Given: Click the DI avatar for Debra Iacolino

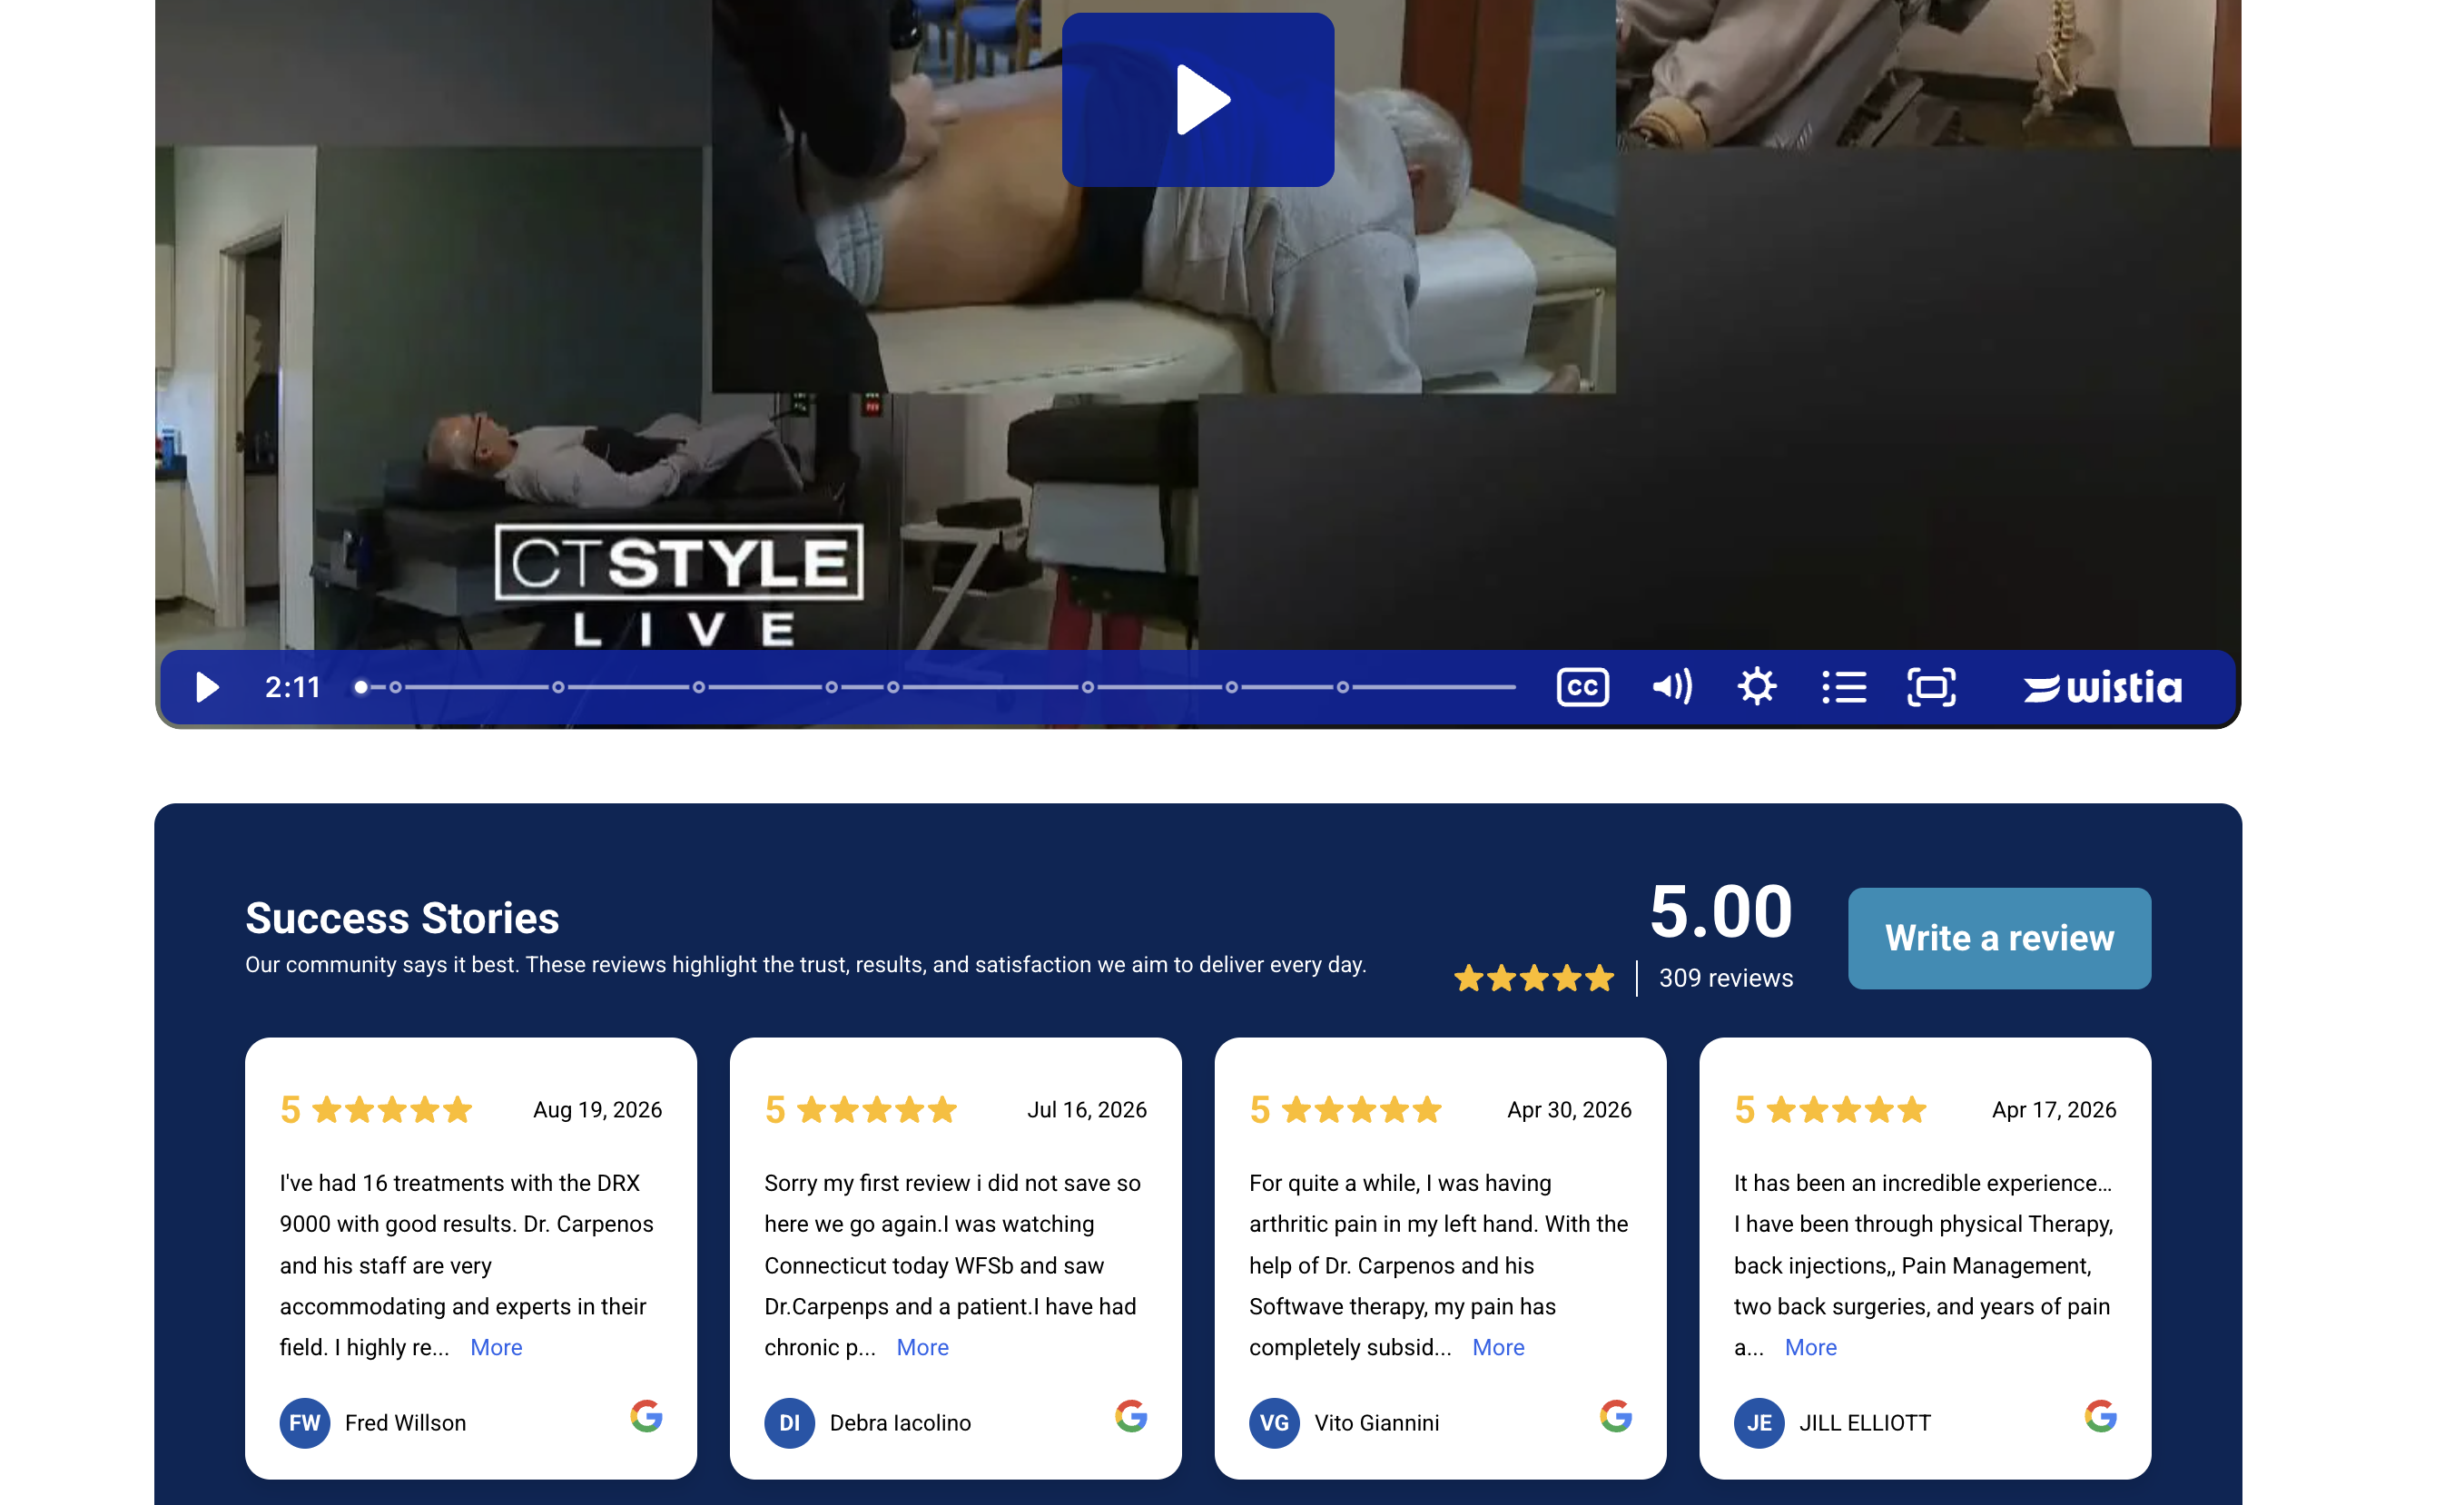Looking at the screenshot, I should tap(789, 1422).
